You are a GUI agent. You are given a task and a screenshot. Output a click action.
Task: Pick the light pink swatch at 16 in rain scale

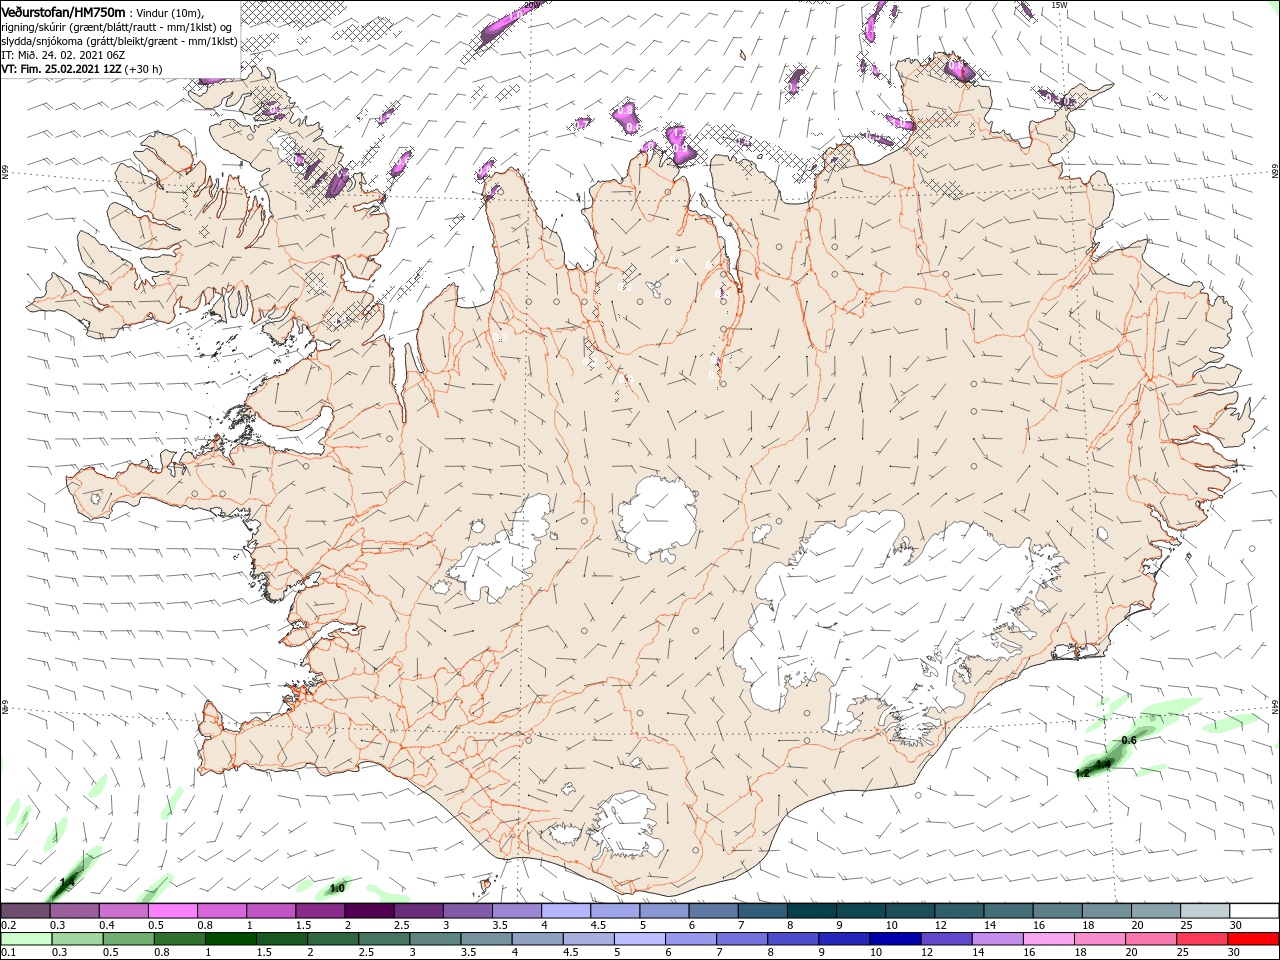(1049, 939)
